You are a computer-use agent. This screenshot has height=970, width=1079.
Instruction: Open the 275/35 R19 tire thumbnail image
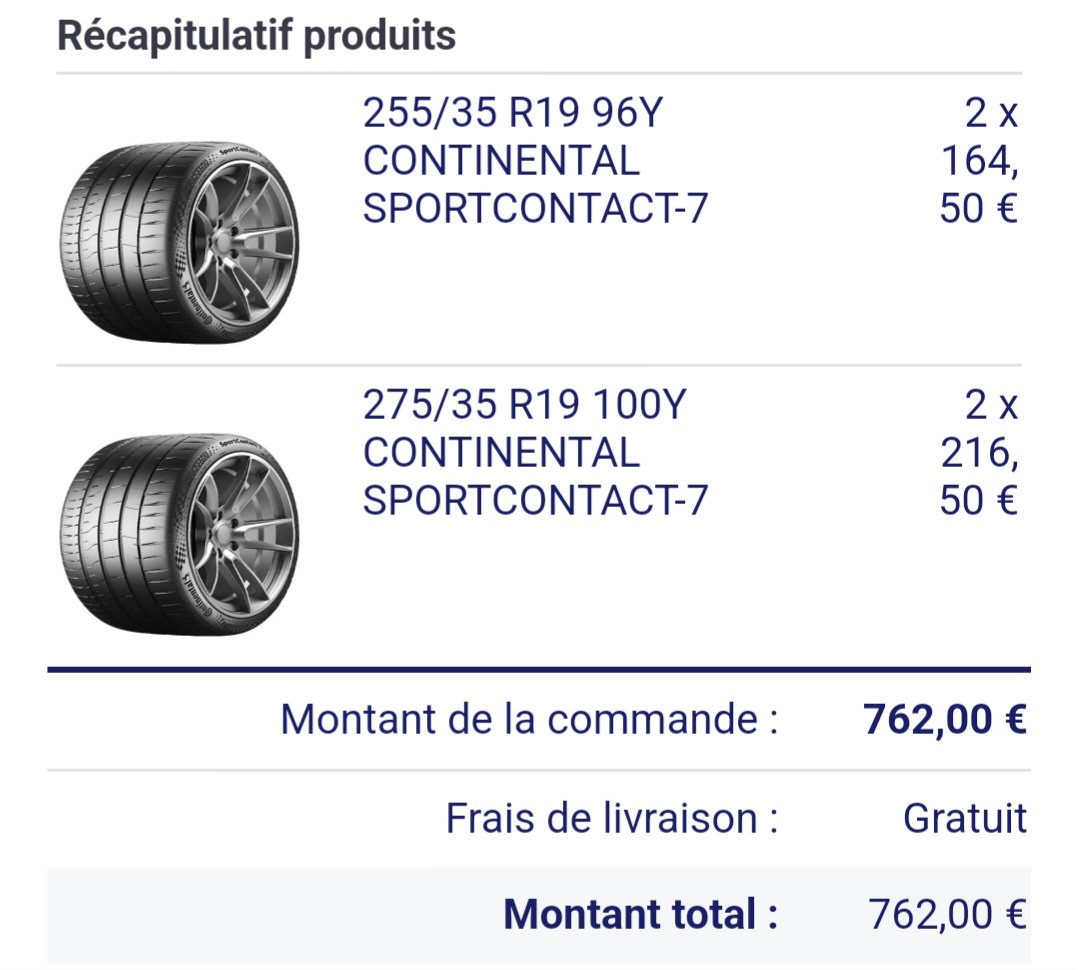tap(180, 535)
